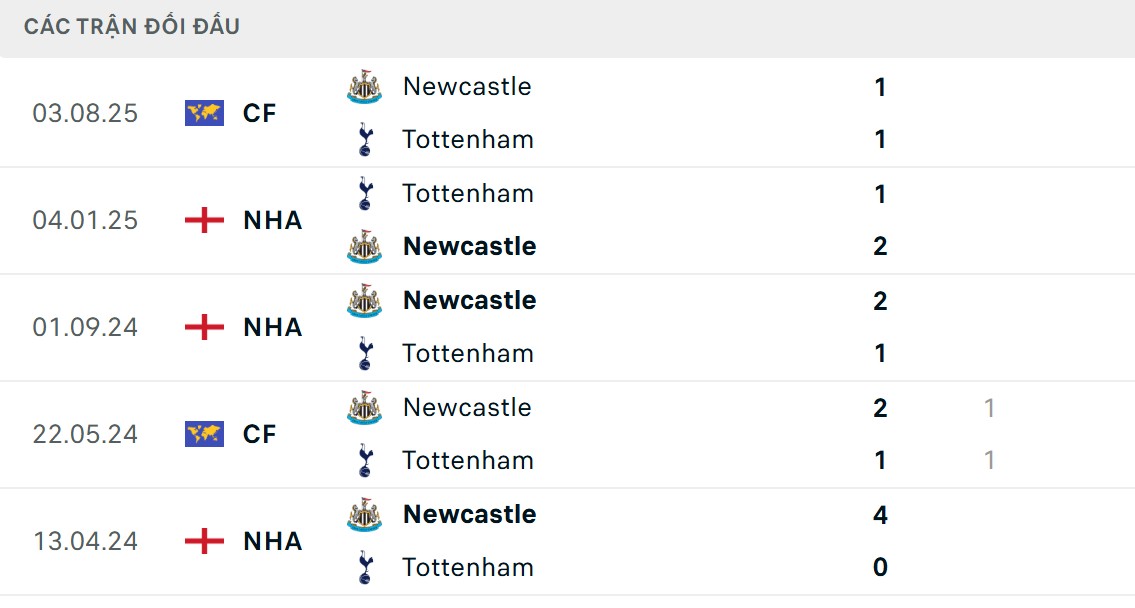This screenshot has height=608, width=1135.
Task: Open the Newcastle team name in the 04.01.25 match
Action: 468,246
